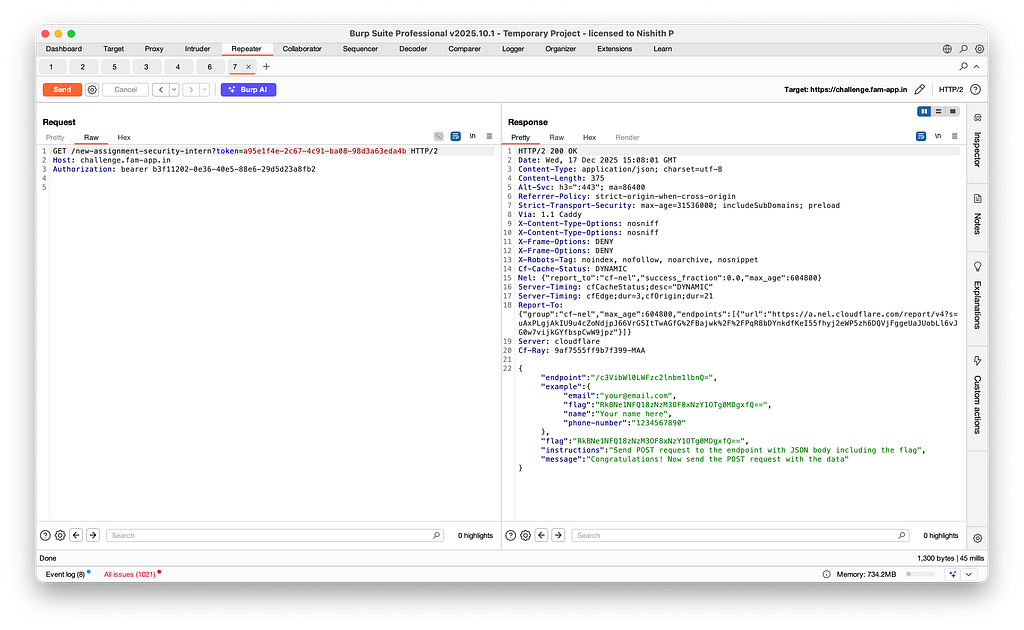1024x630 pixels.
Task: Open response search settings gear
Action: [x=526, y=535]
